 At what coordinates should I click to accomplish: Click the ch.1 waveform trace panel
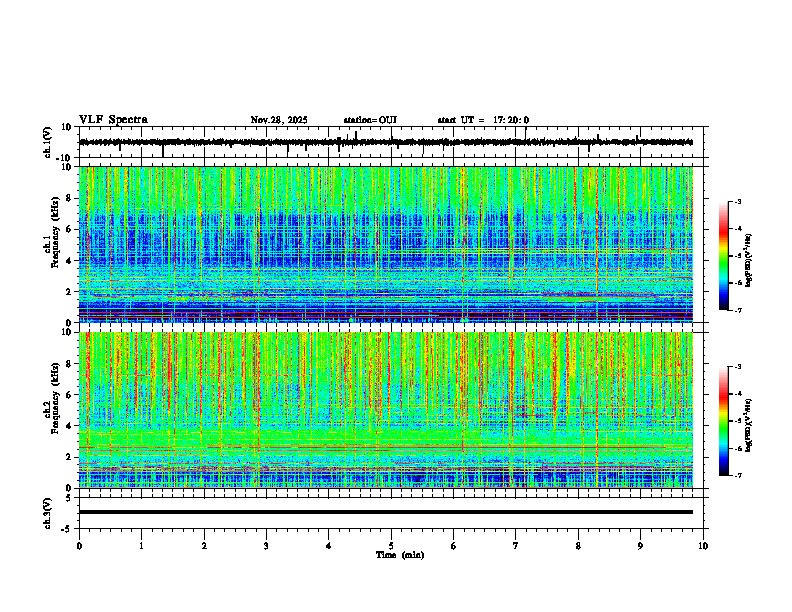tap(393, 142)
